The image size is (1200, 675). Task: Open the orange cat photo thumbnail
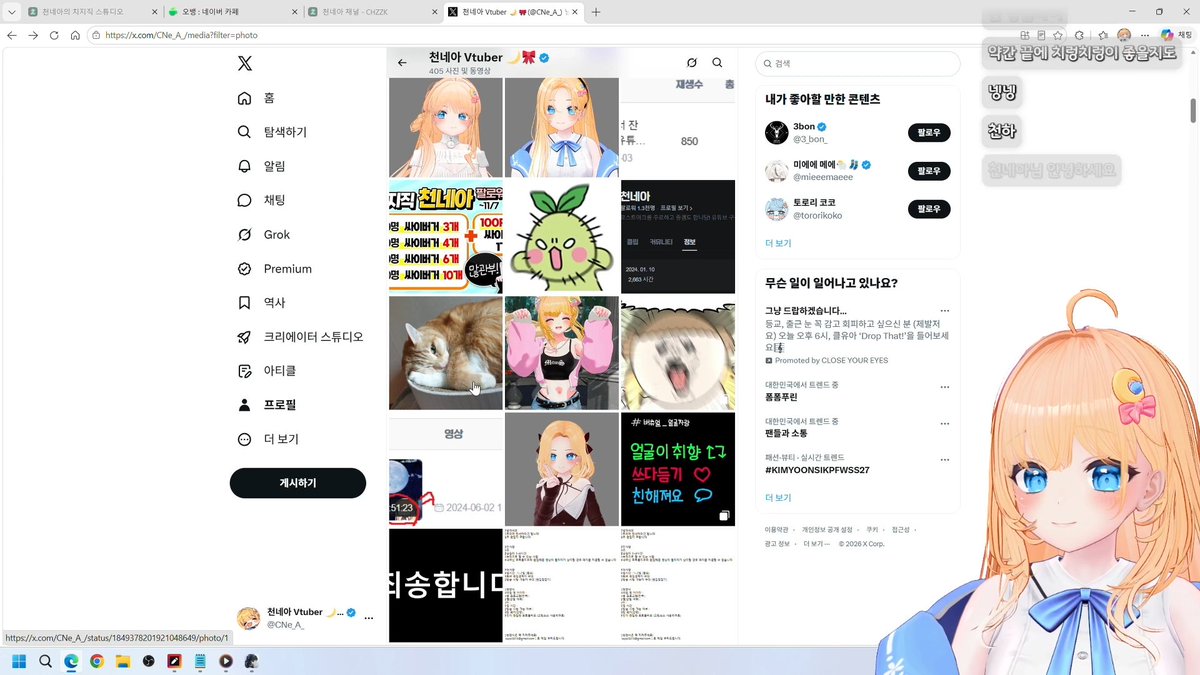tap(446, 353)
